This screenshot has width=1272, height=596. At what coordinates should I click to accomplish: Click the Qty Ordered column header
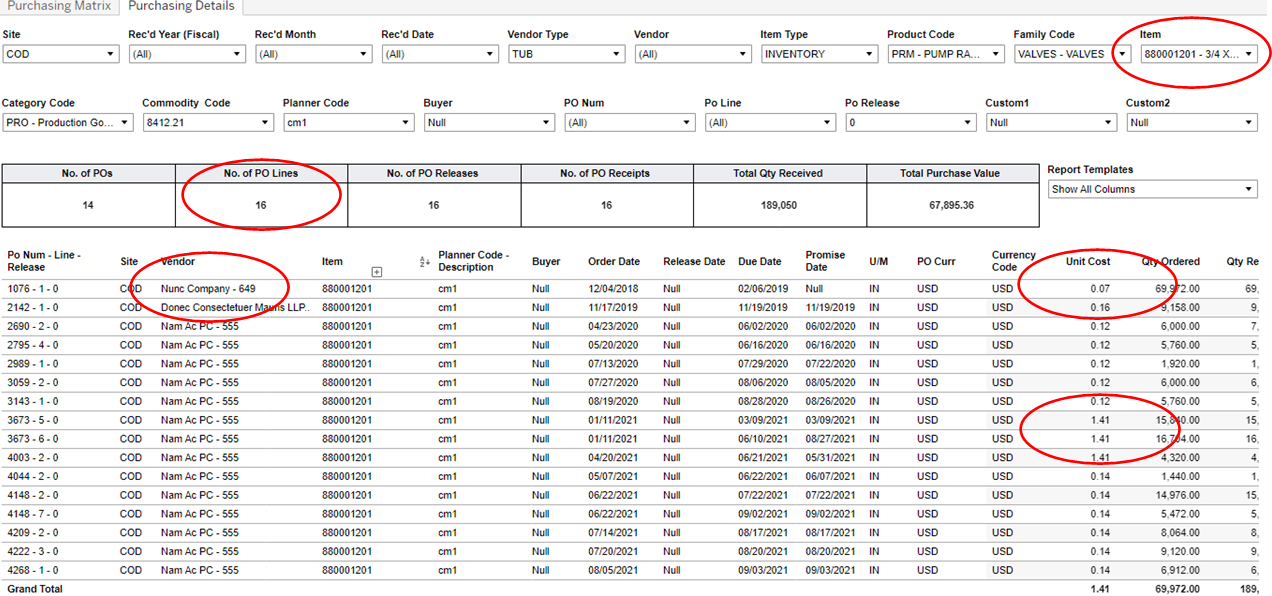click(1171, 262)
